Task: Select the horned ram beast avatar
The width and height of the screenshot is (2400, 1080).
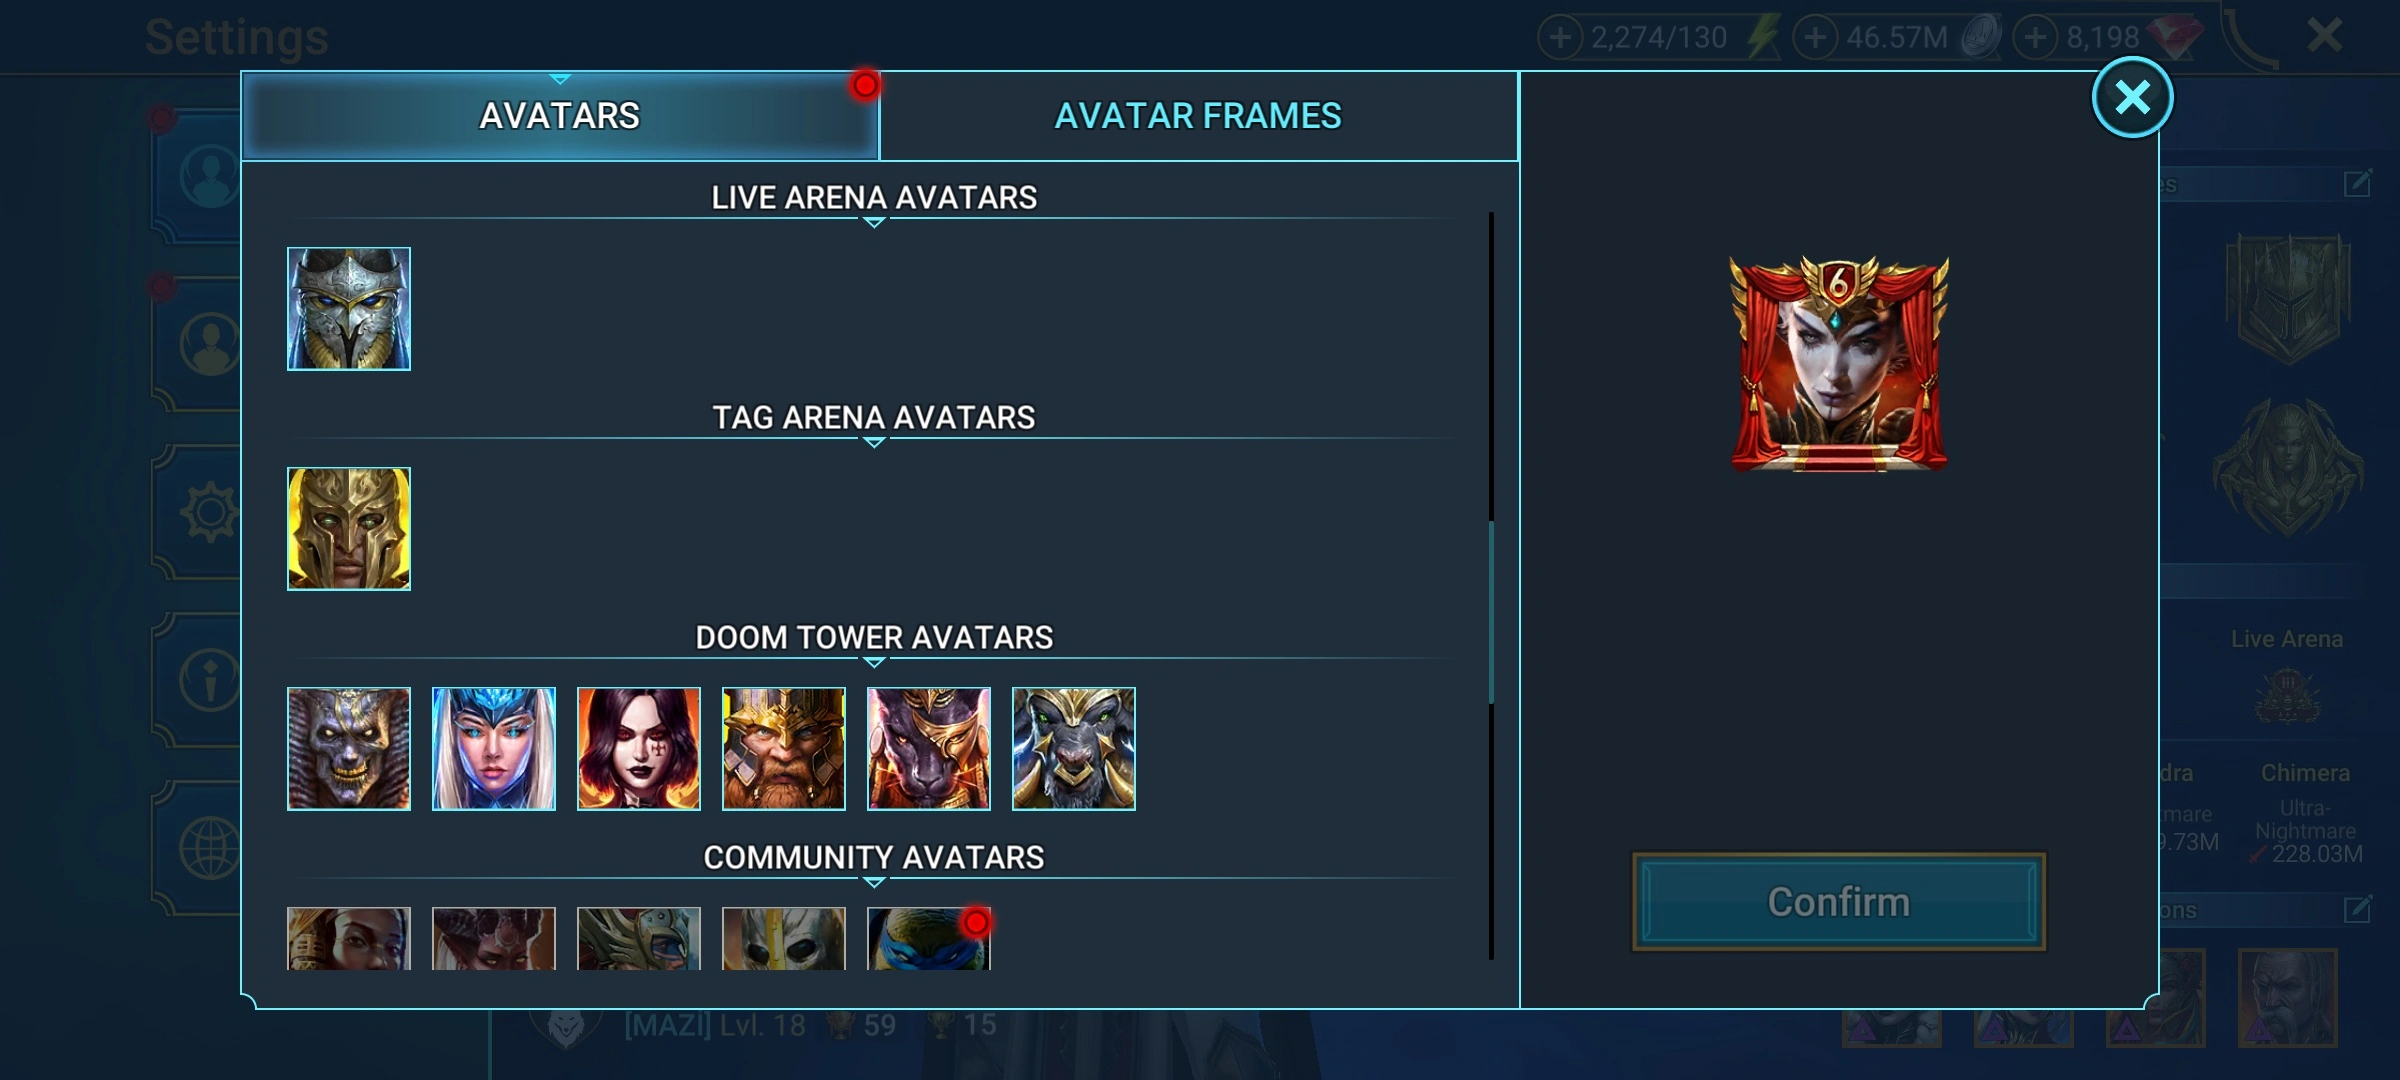Action: tap(1073, 749)
